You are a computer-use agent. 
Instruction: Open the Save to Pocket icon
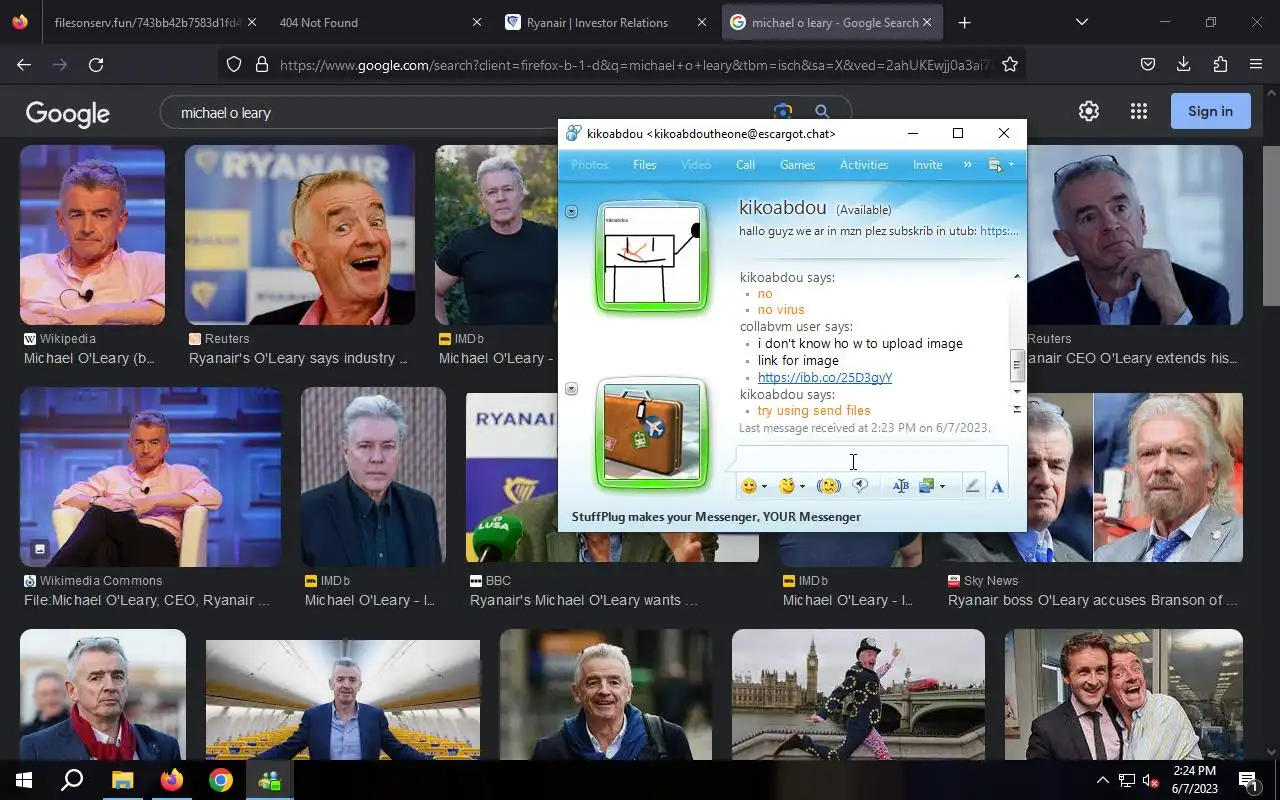click(x=1148, y=64)
